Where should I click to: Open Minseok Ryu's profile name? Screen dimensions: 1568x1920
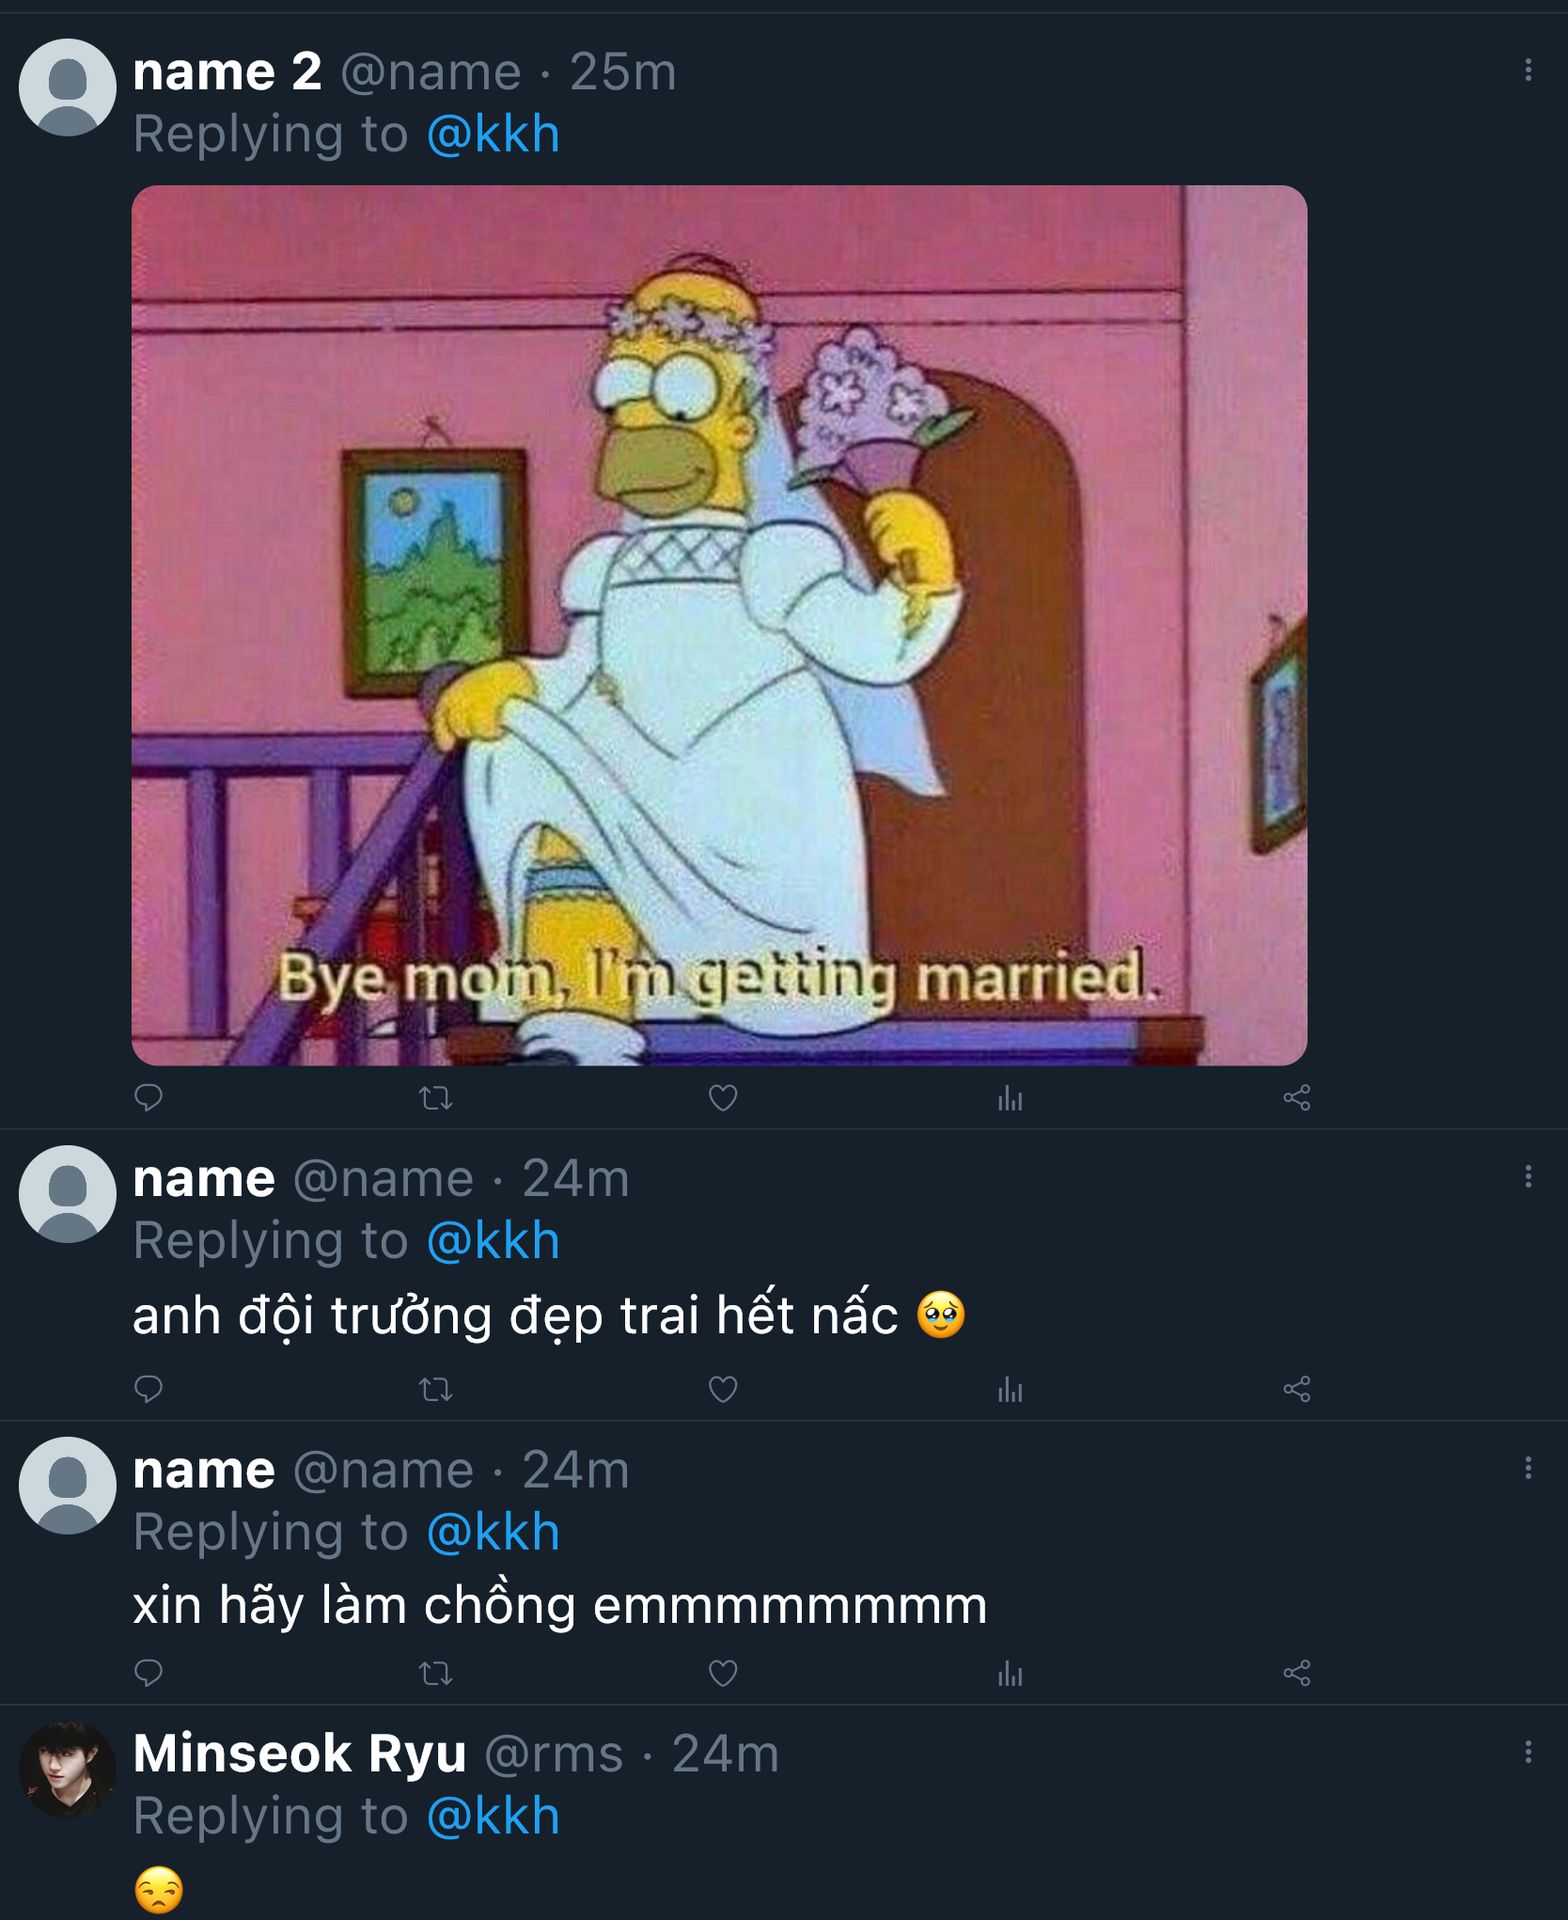coord(299,1753)
